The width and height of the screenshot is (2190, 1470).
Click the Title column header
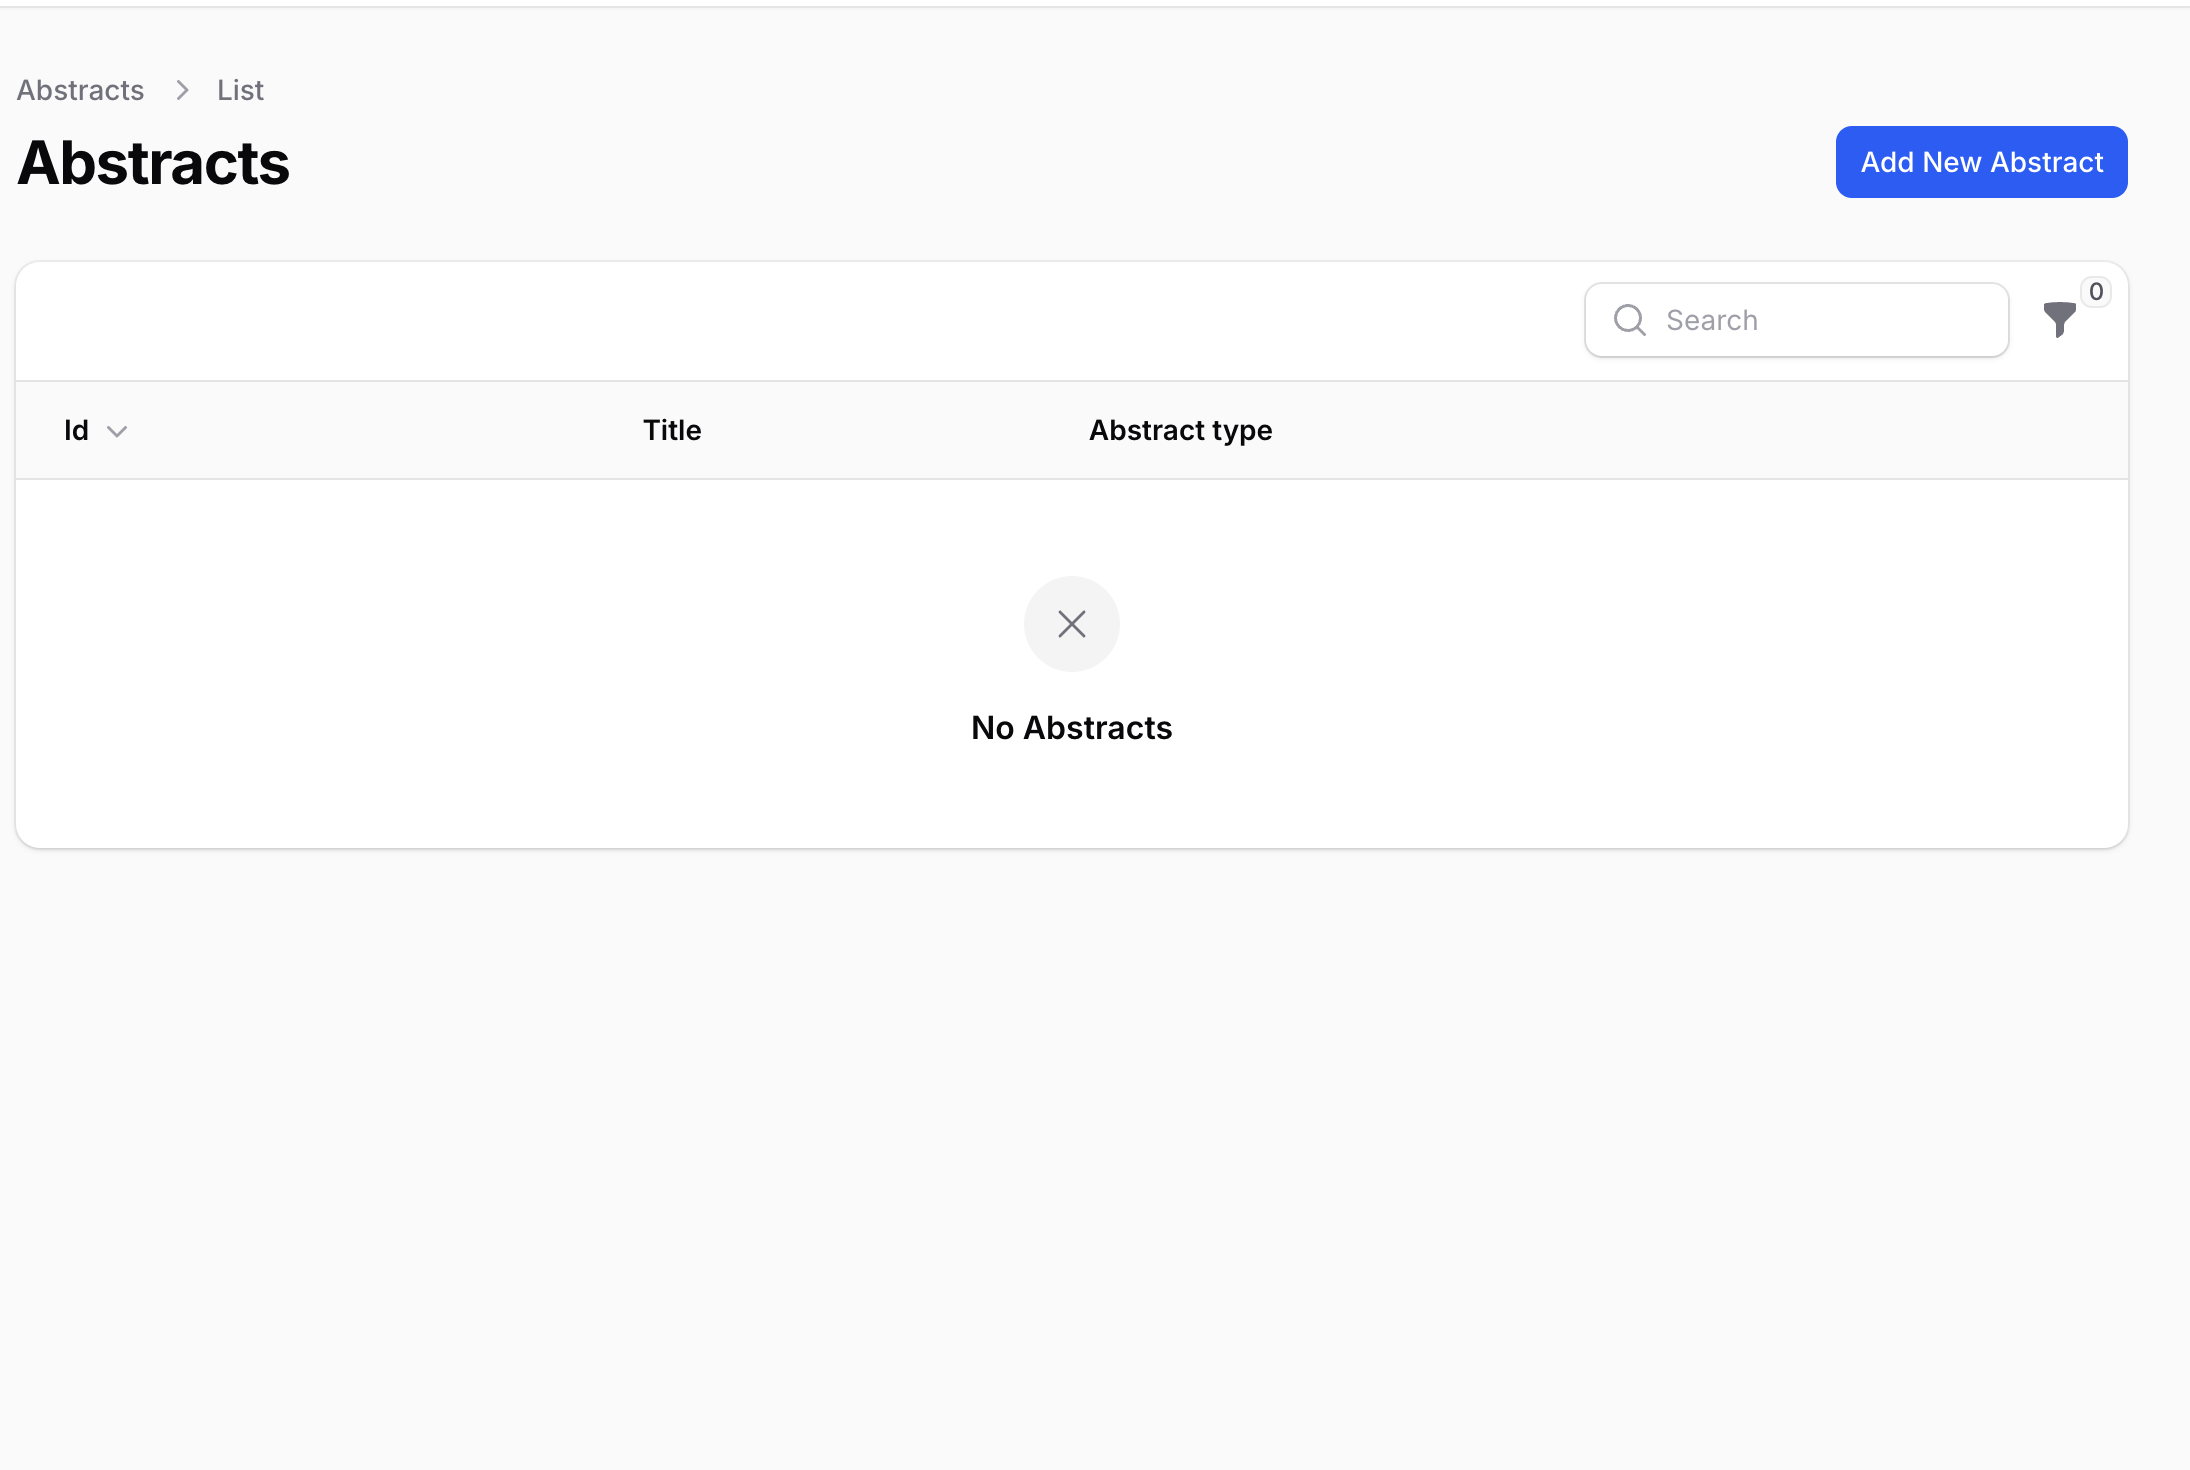click(x=672, y=430)
